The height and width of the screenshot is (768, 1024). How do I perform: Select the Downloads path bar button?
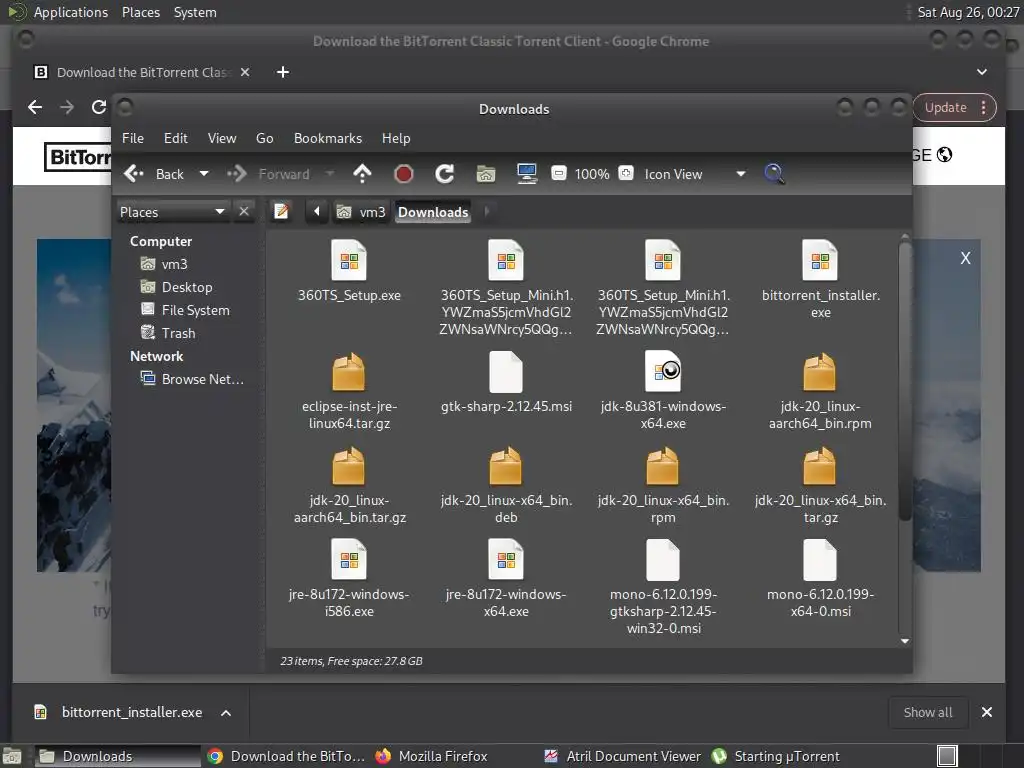tap(433, 212)
